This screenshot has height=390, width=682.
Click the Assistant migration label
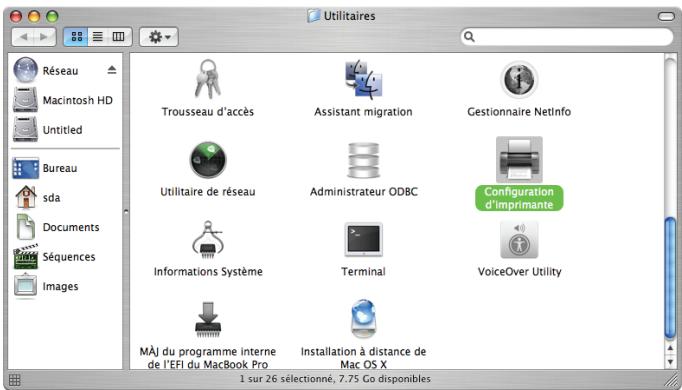pos(364,112)
